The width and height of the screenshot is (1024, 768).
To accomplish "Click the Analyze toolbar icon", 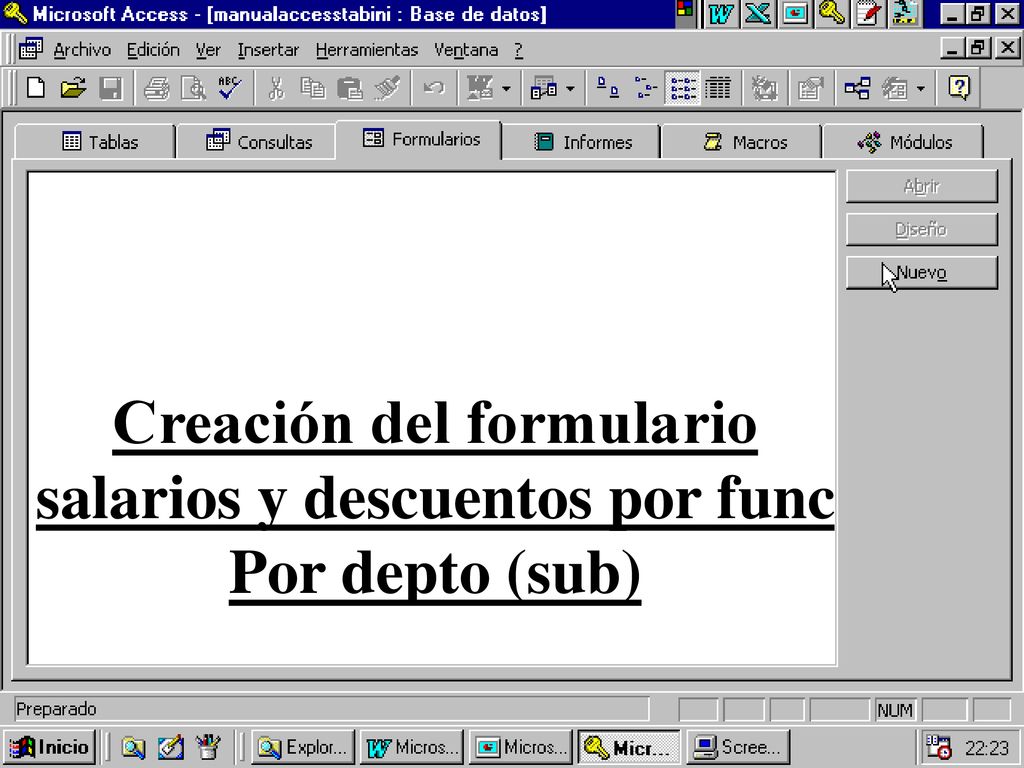I will coord(543,88).
